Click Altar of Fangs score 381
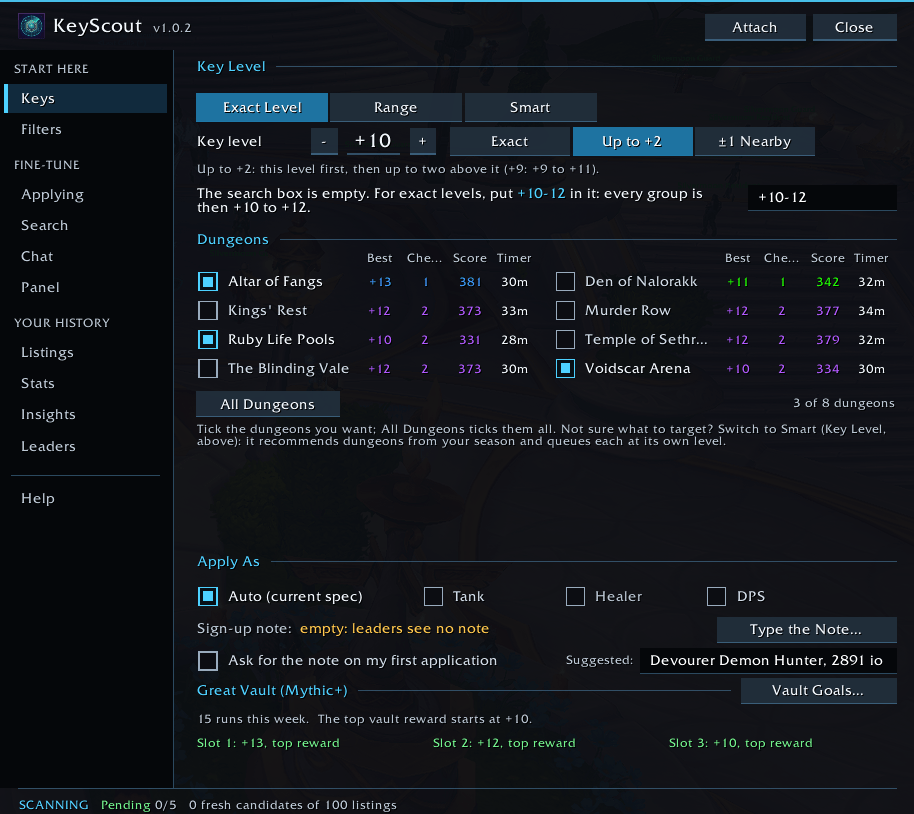Viewport: 914px width, 814px height. (x=470, y=282)
